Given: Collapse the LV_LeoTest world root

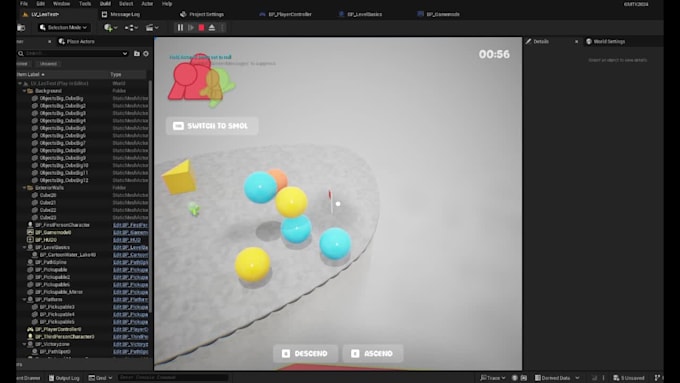Looking at the screenshot, I should [x=20, y=83].
